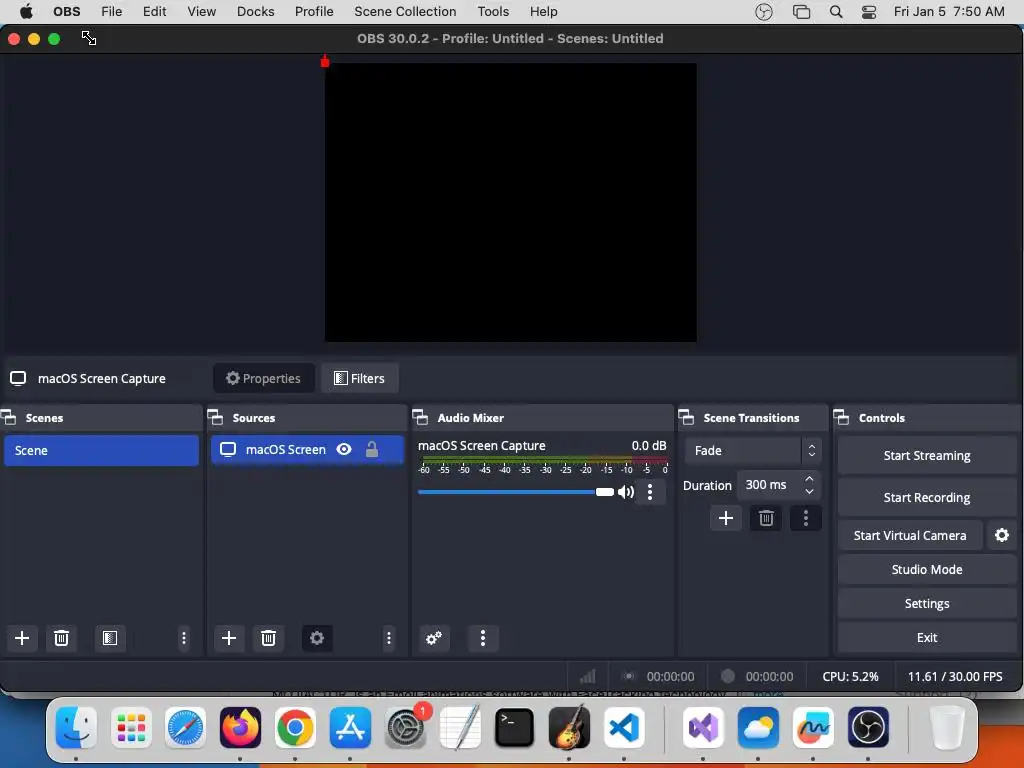The width and height of the screenshot is (1024, 768).
Task: Open the Scene Collection menu
Action: [x=405, y=12]
